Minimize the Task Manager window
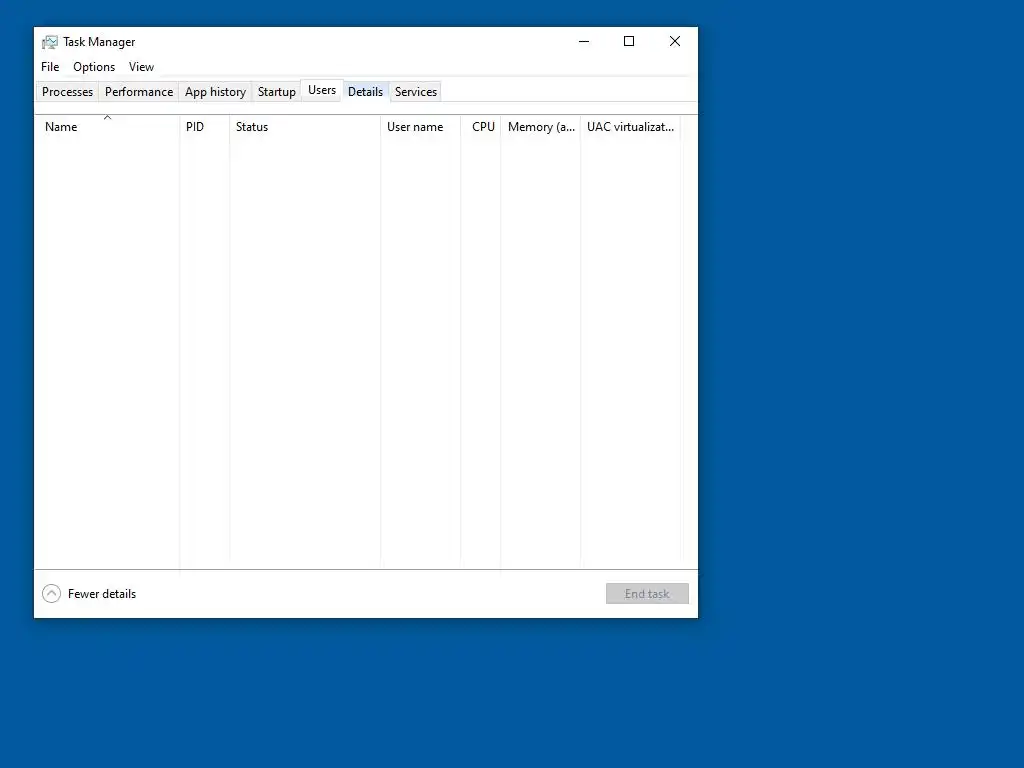1024x768 pixels. [584, 41]
